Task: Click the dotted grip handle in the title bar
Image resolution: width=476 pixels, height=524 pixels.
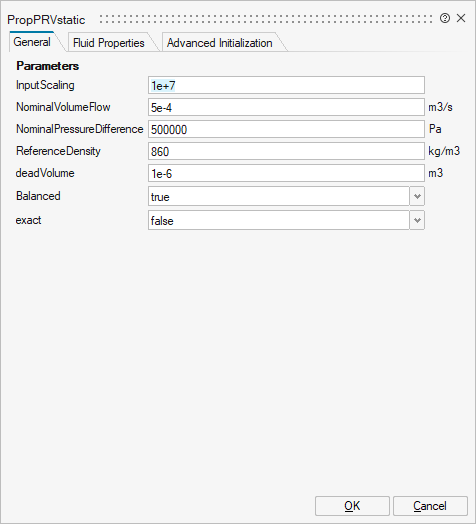Action: coord(266,19)
